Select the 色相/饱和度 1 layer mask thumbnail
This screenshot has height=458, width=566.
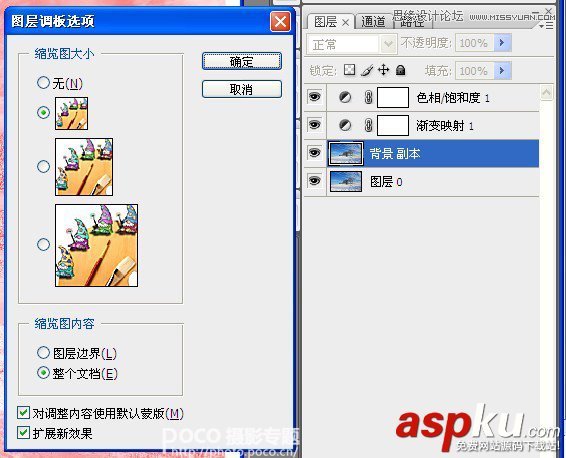(393, 97)
